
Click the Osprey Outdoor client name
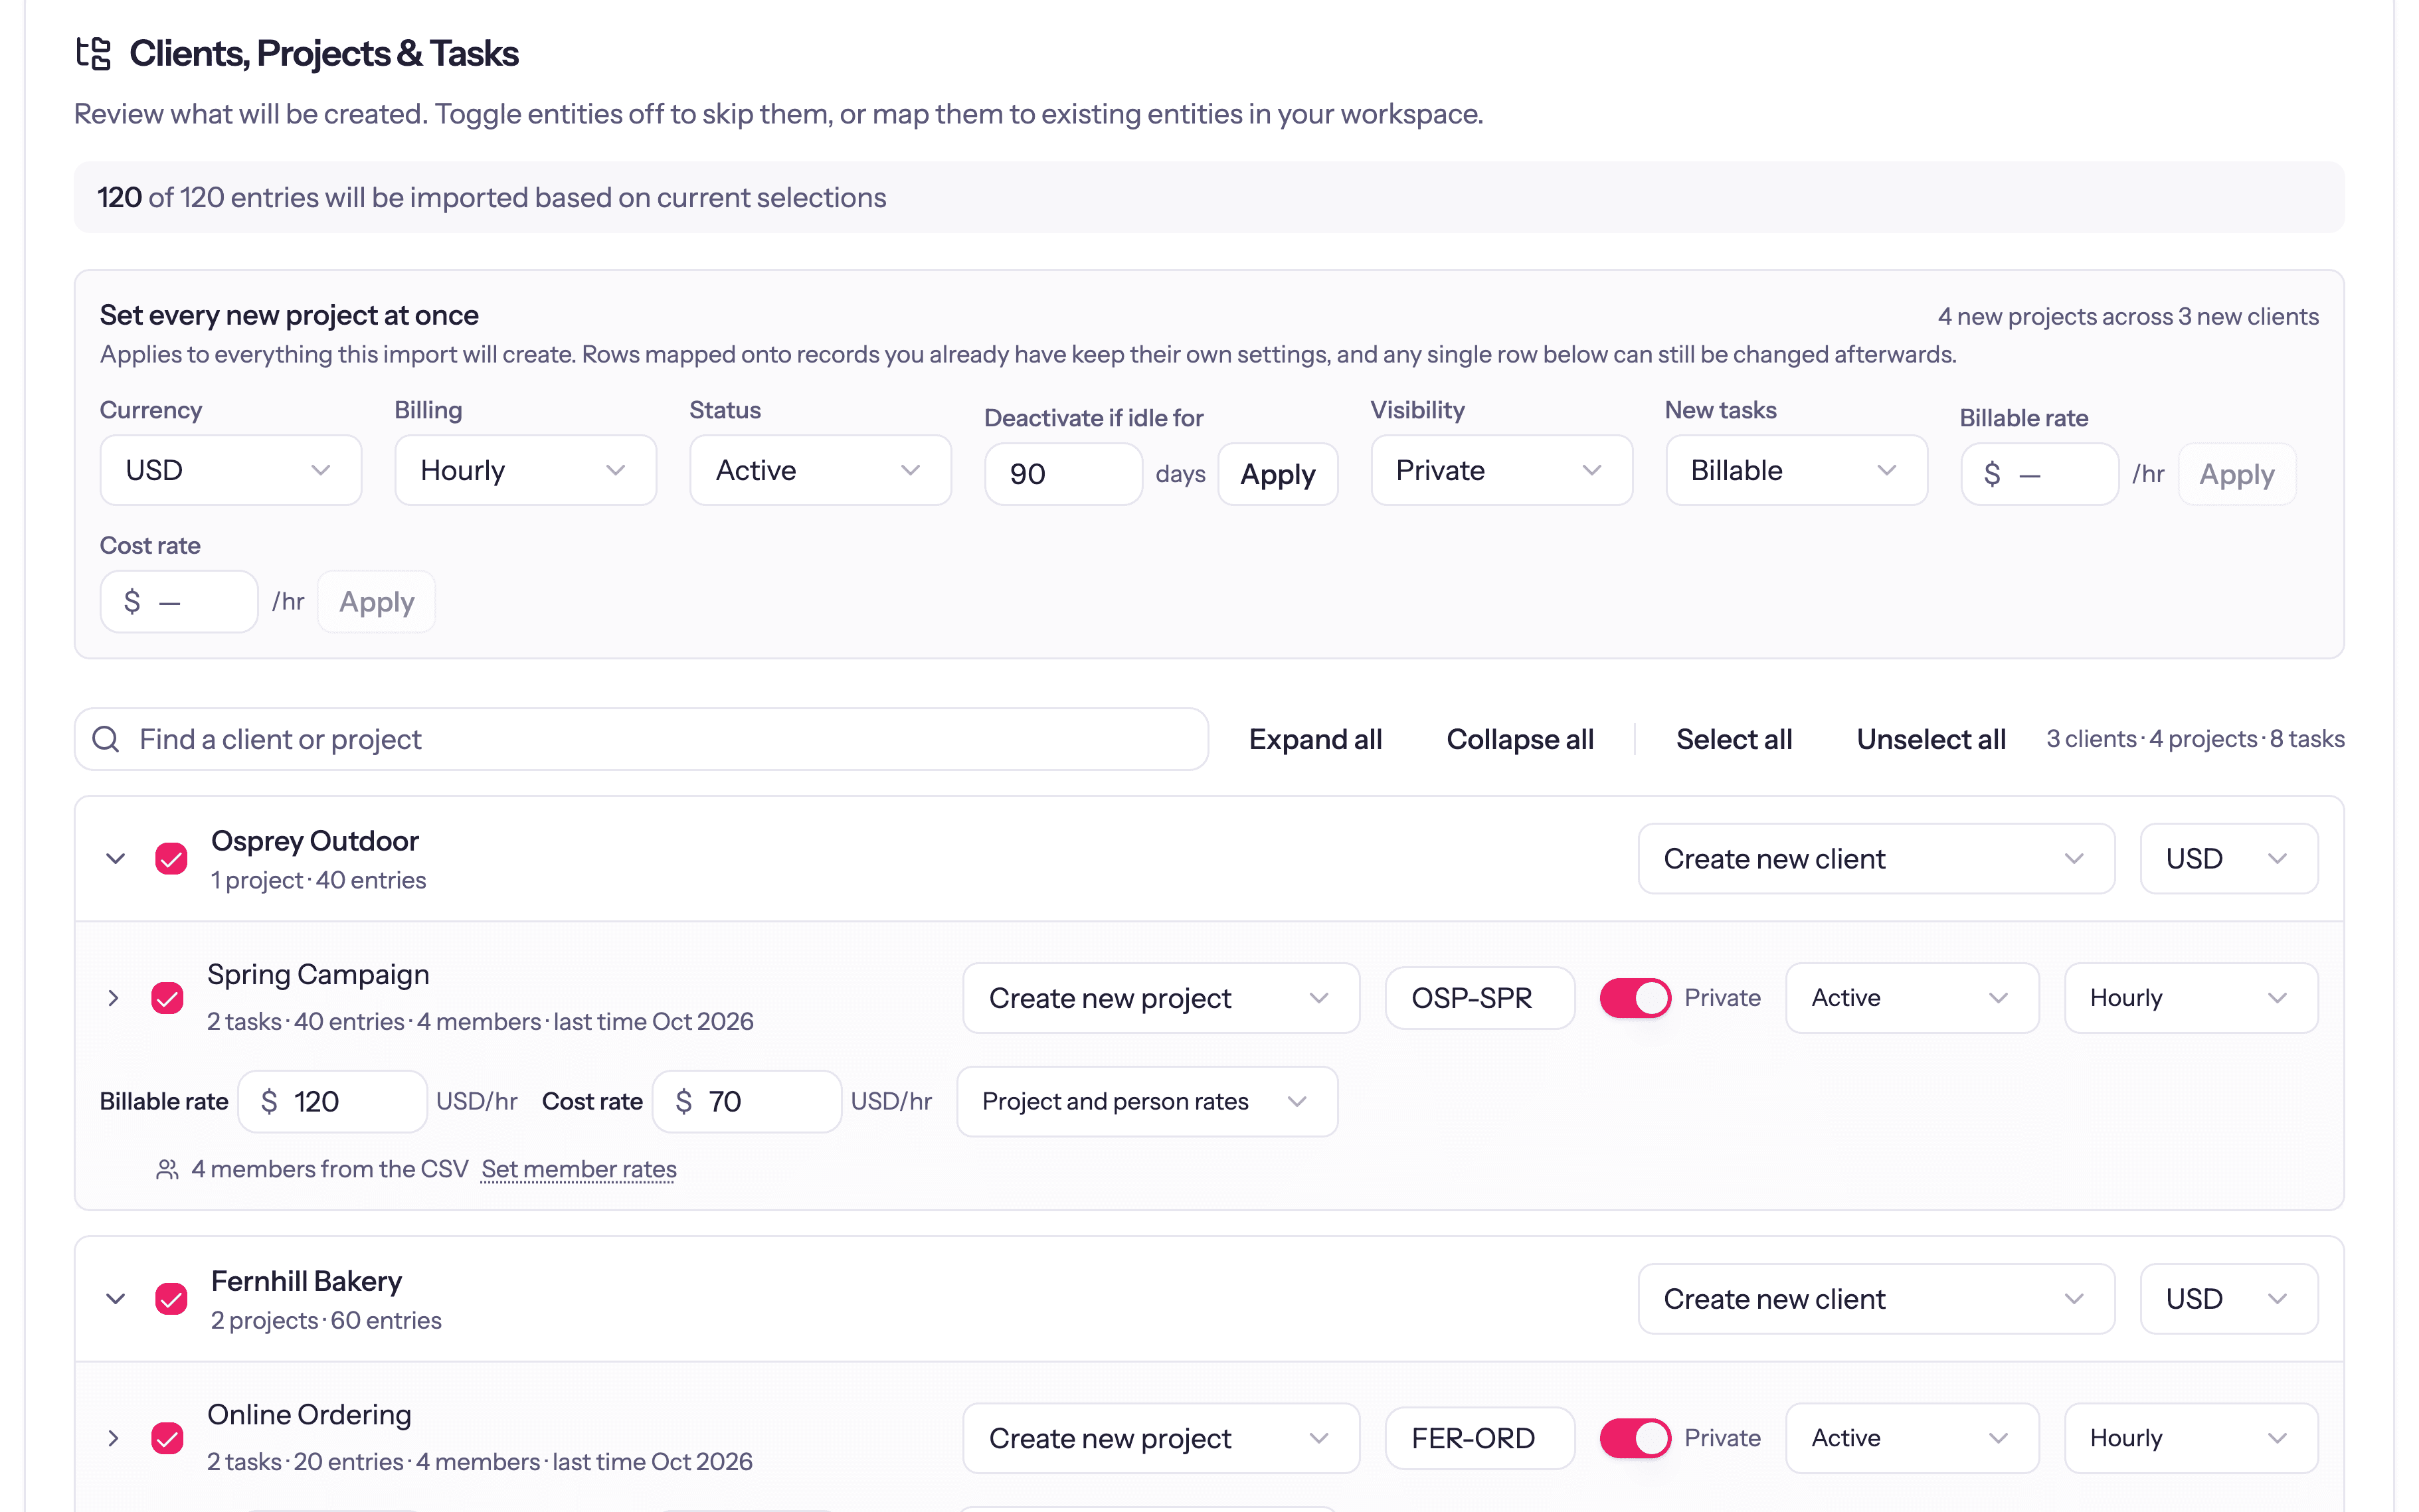click(314, 841)
